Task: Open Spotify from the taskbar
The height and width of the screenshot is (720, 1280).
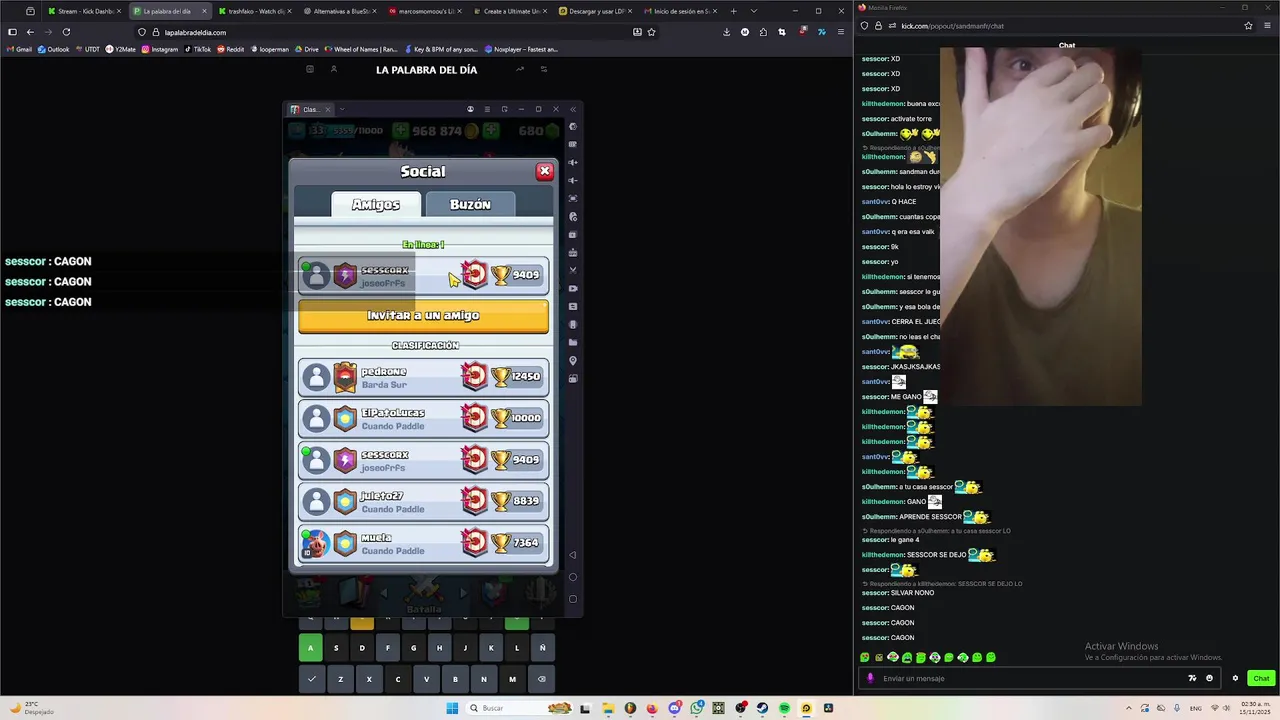Action: pyautogui.click(x=784, y=708)
